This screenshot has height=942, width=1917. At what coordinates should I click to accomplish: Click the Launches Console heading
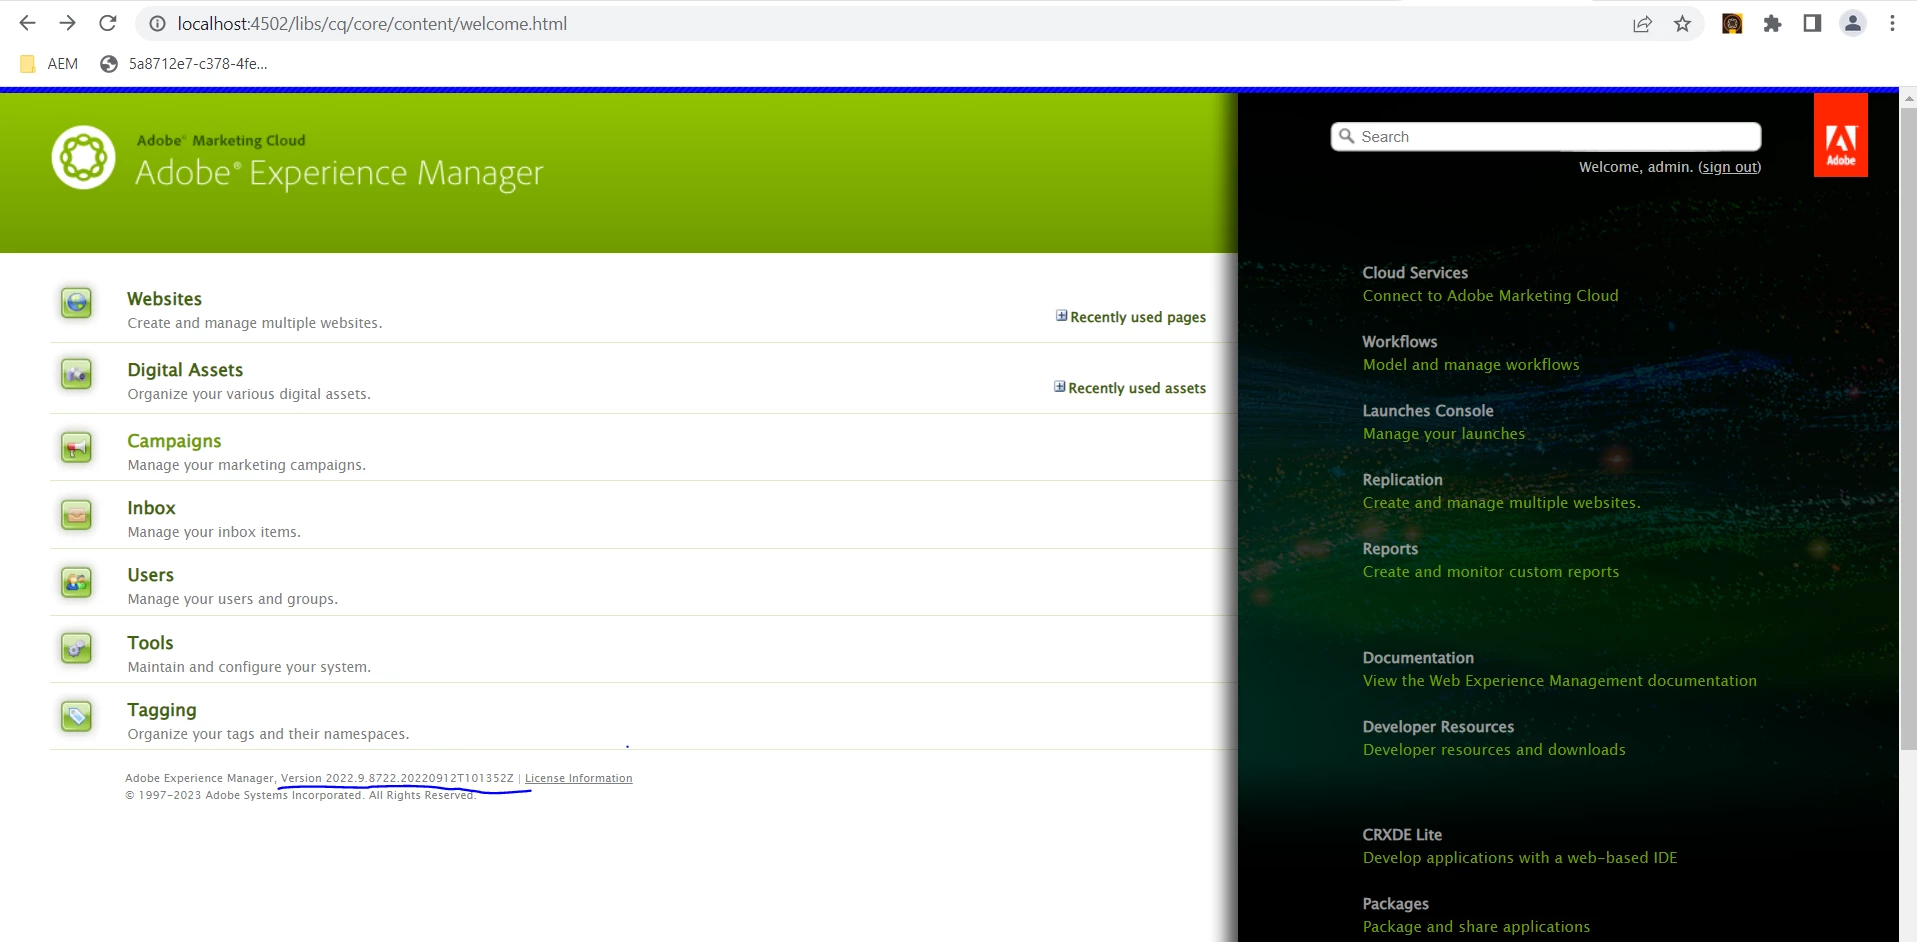point(1427,411)
